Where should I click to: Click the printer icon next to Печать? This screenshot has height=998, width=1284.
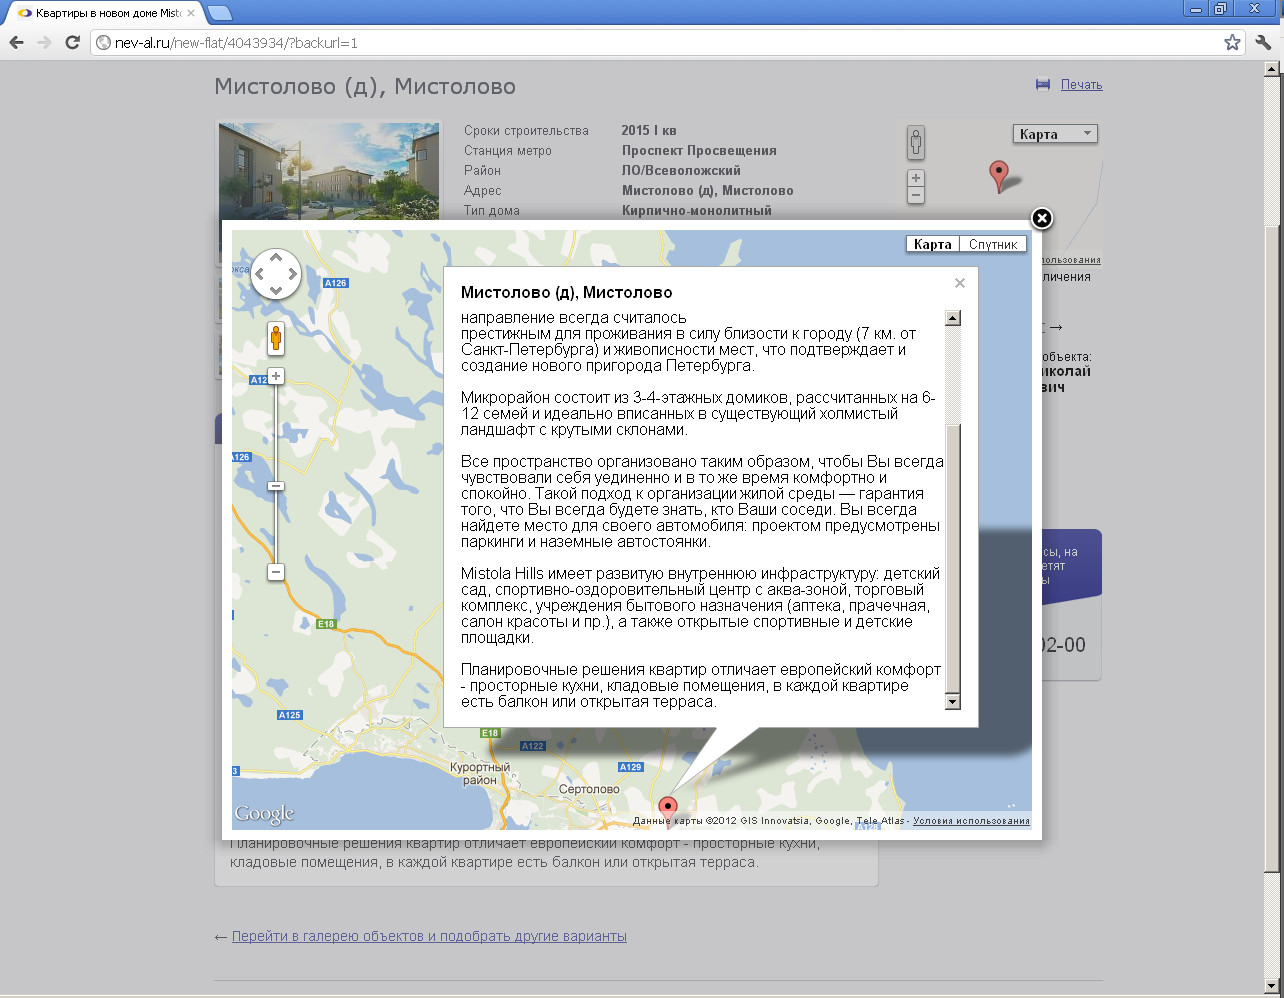click(1043, 85)
